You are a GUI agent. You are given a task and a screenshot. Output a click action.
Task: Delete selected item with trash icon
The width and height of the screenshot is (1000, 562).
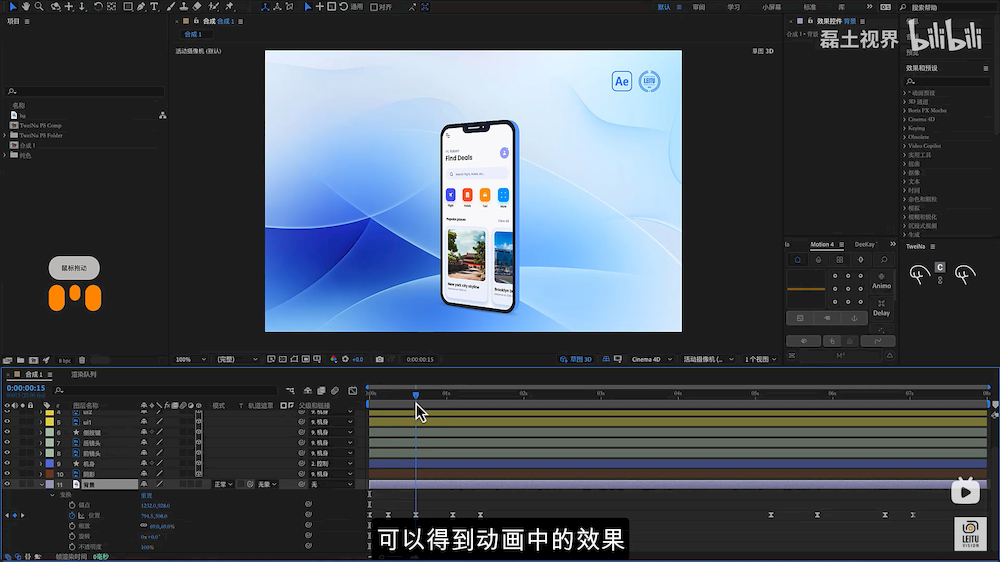[82, 360]
